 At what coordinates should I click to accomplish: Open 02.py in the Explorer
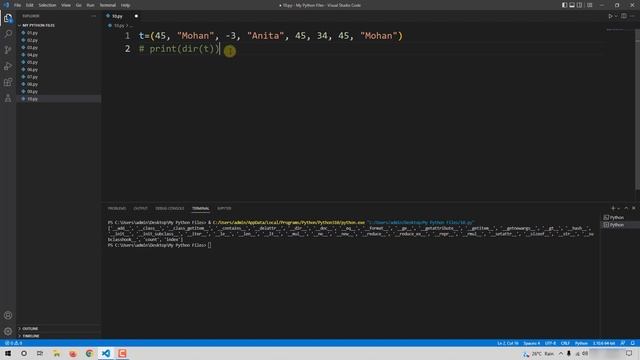pyautogui.click(x=32, y=40)
